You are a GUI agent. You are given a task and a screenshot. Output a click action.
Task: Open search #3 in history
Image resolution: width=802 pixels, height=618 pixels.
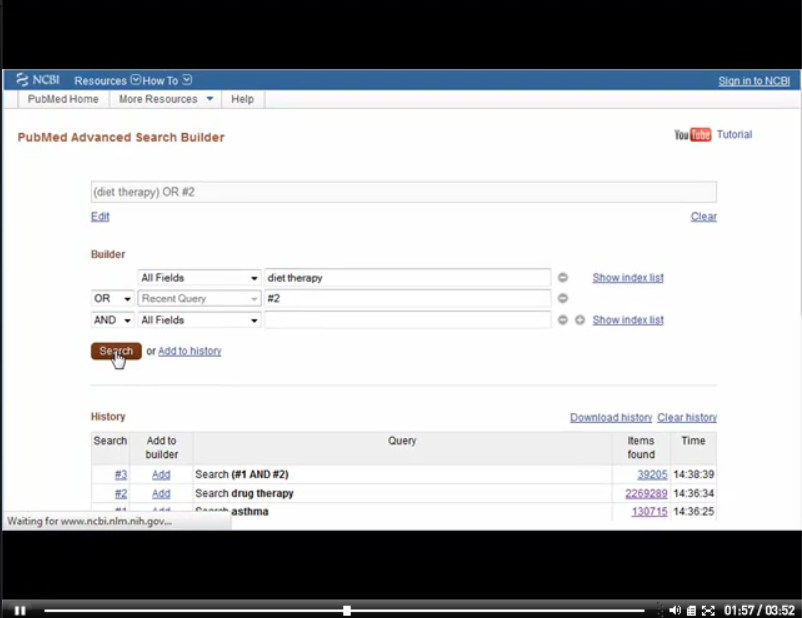[121, 475]
